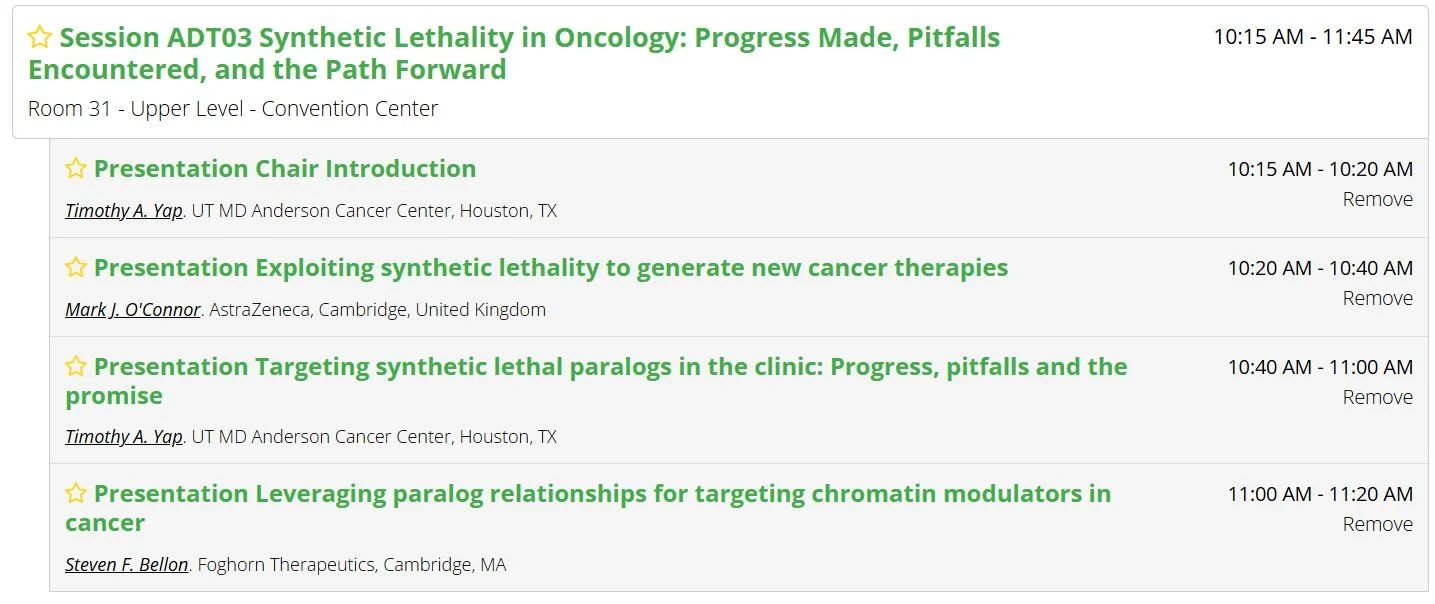Click the star beside Chair Introduction presentation
This screenshot has width=1435, height=604.
[76, 168]
